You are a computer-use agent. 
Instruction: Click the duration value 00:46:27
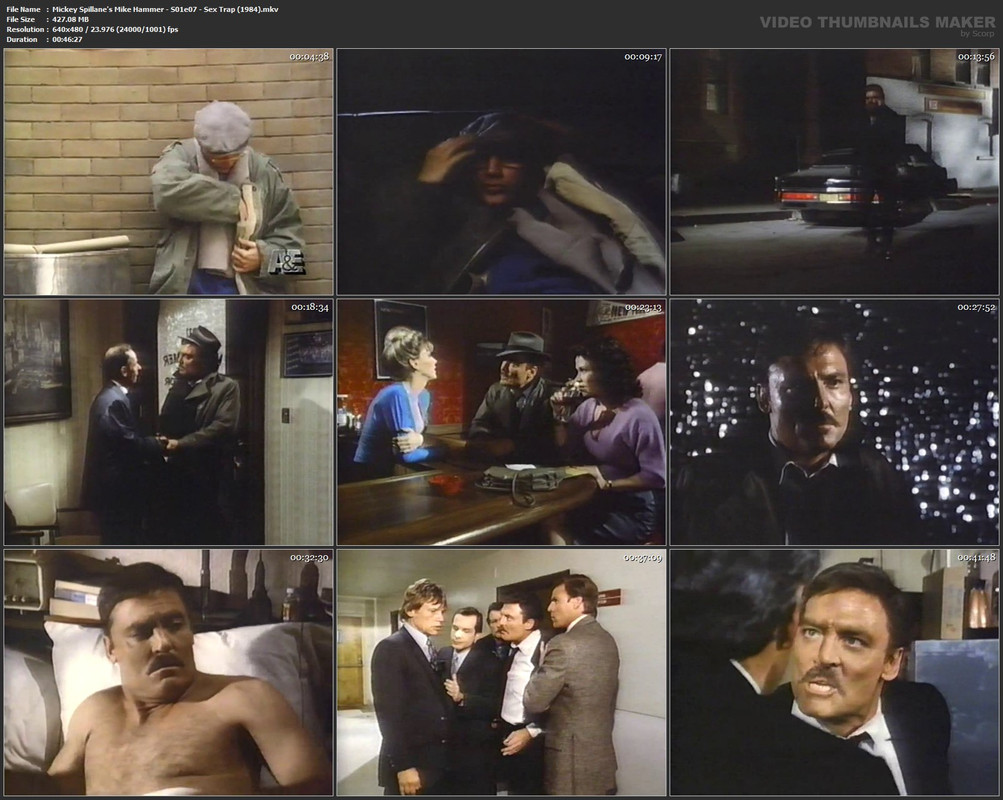pyautogui.click(x=67, y=39)
